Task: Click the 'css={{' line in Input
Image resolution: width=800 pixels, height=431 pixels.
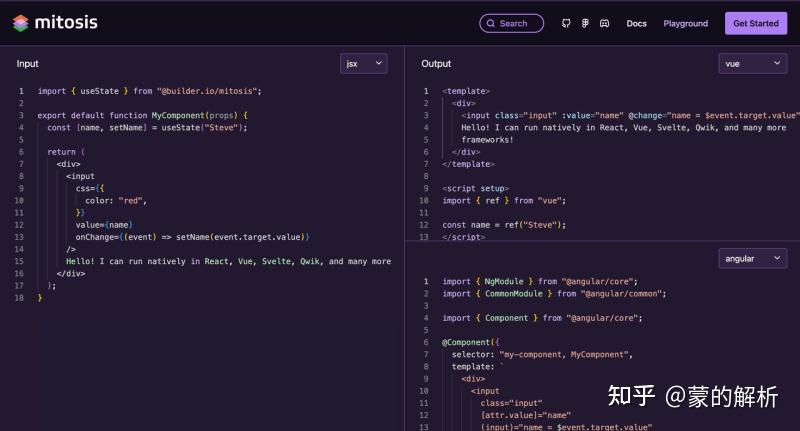Action: pos(90,189)
